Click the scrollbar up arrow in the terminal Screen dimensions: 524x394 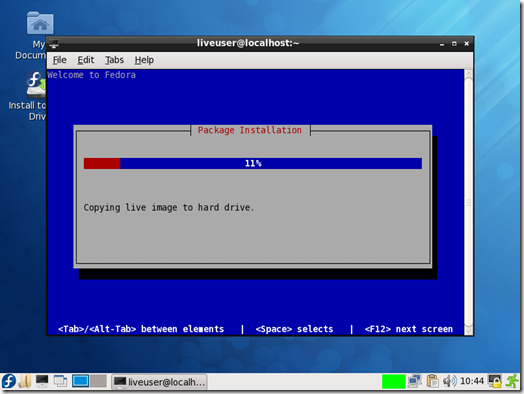469,74
